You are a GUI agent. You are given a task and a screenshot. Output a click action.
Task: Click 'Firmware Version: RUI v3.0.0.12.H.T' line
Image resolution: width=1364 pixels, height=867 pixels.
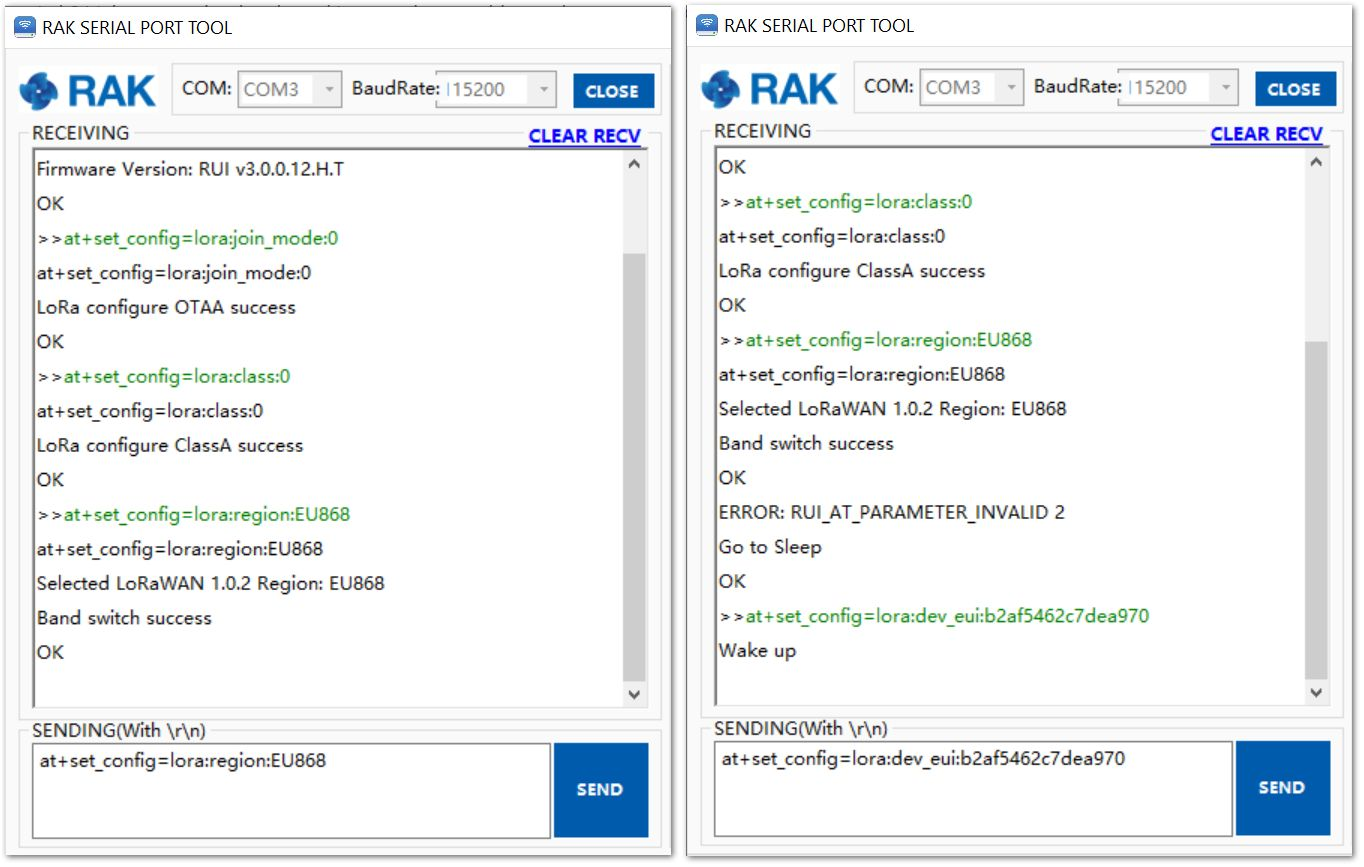(190, 169)
